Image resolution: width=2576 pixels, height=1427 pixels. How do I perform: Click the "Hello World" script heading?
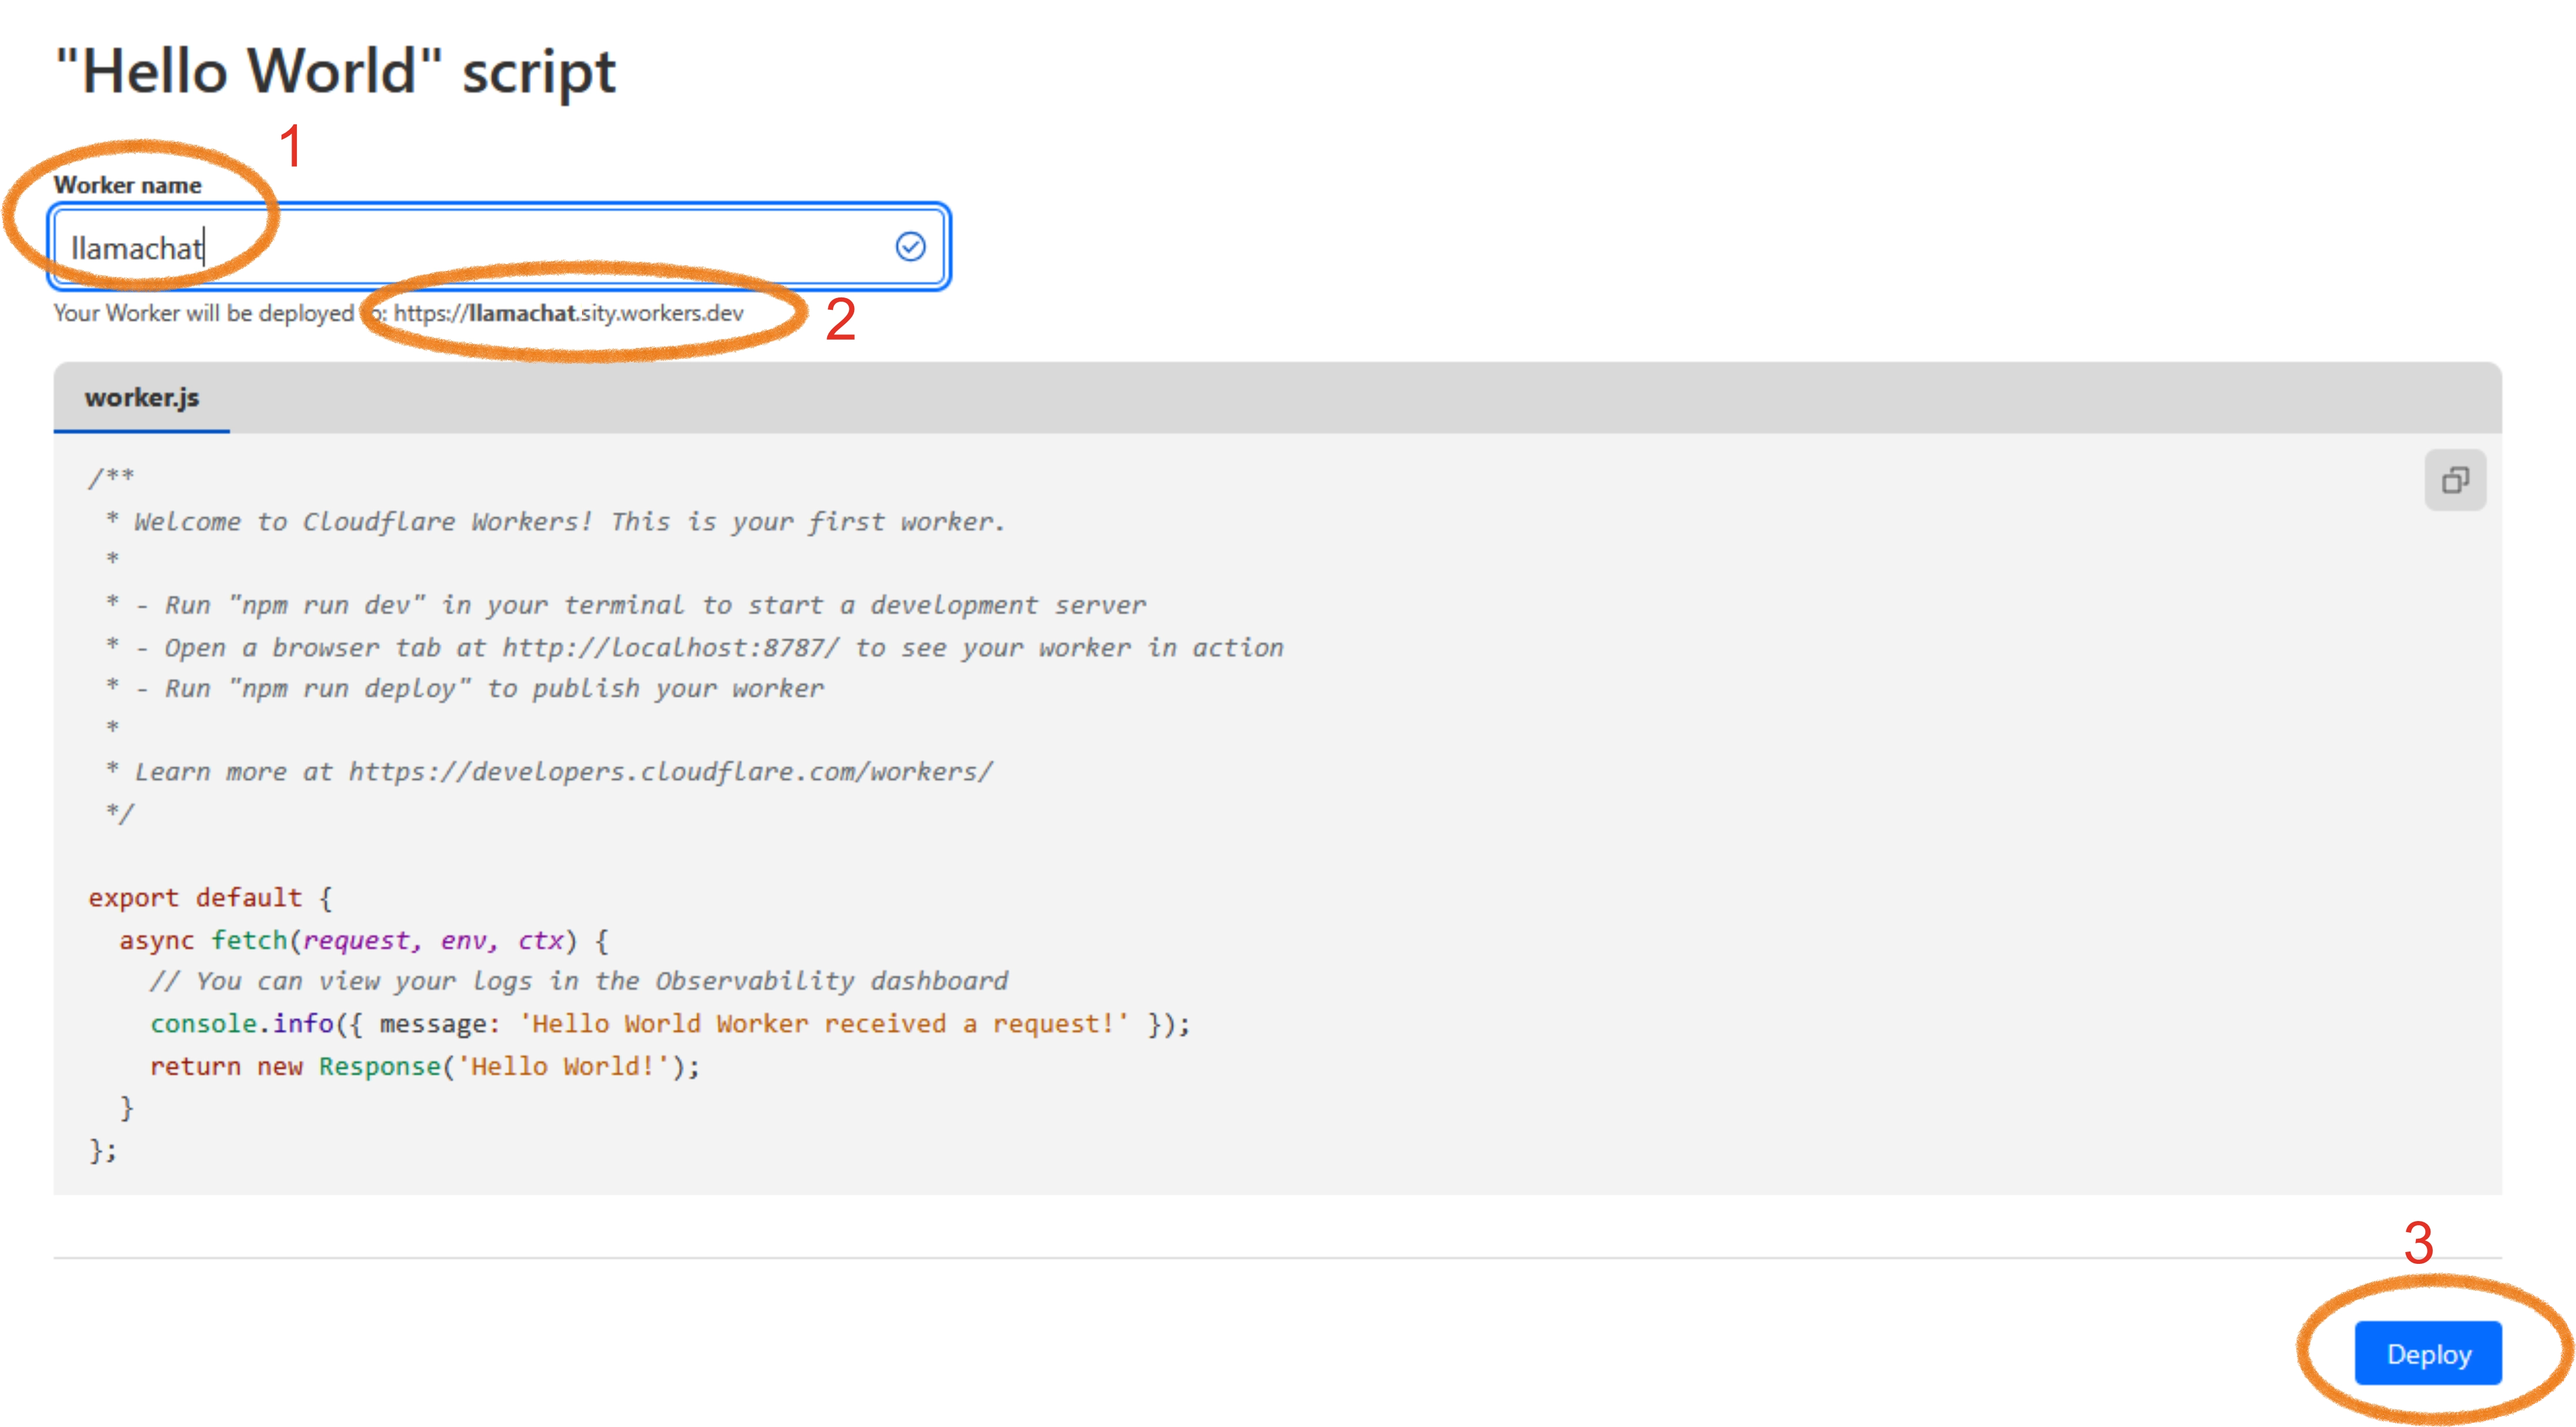pos(335,71)
